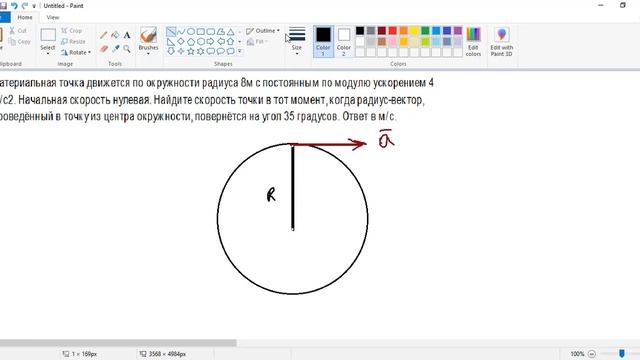Click the rectangular Select tool icon
The width and height of the screenshot is (640, 360).
(48, 35)
